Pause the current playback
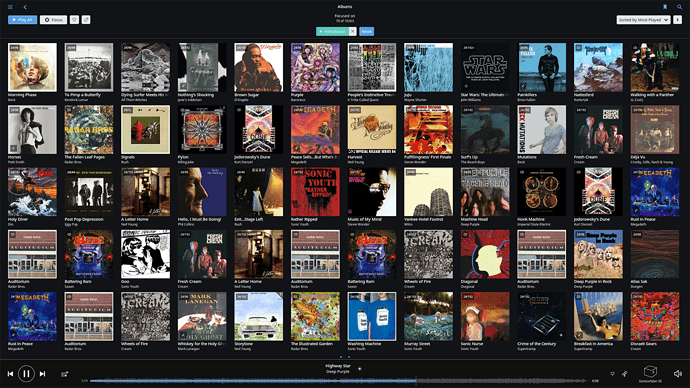The image size is (690, 388). tap(26, 374)
